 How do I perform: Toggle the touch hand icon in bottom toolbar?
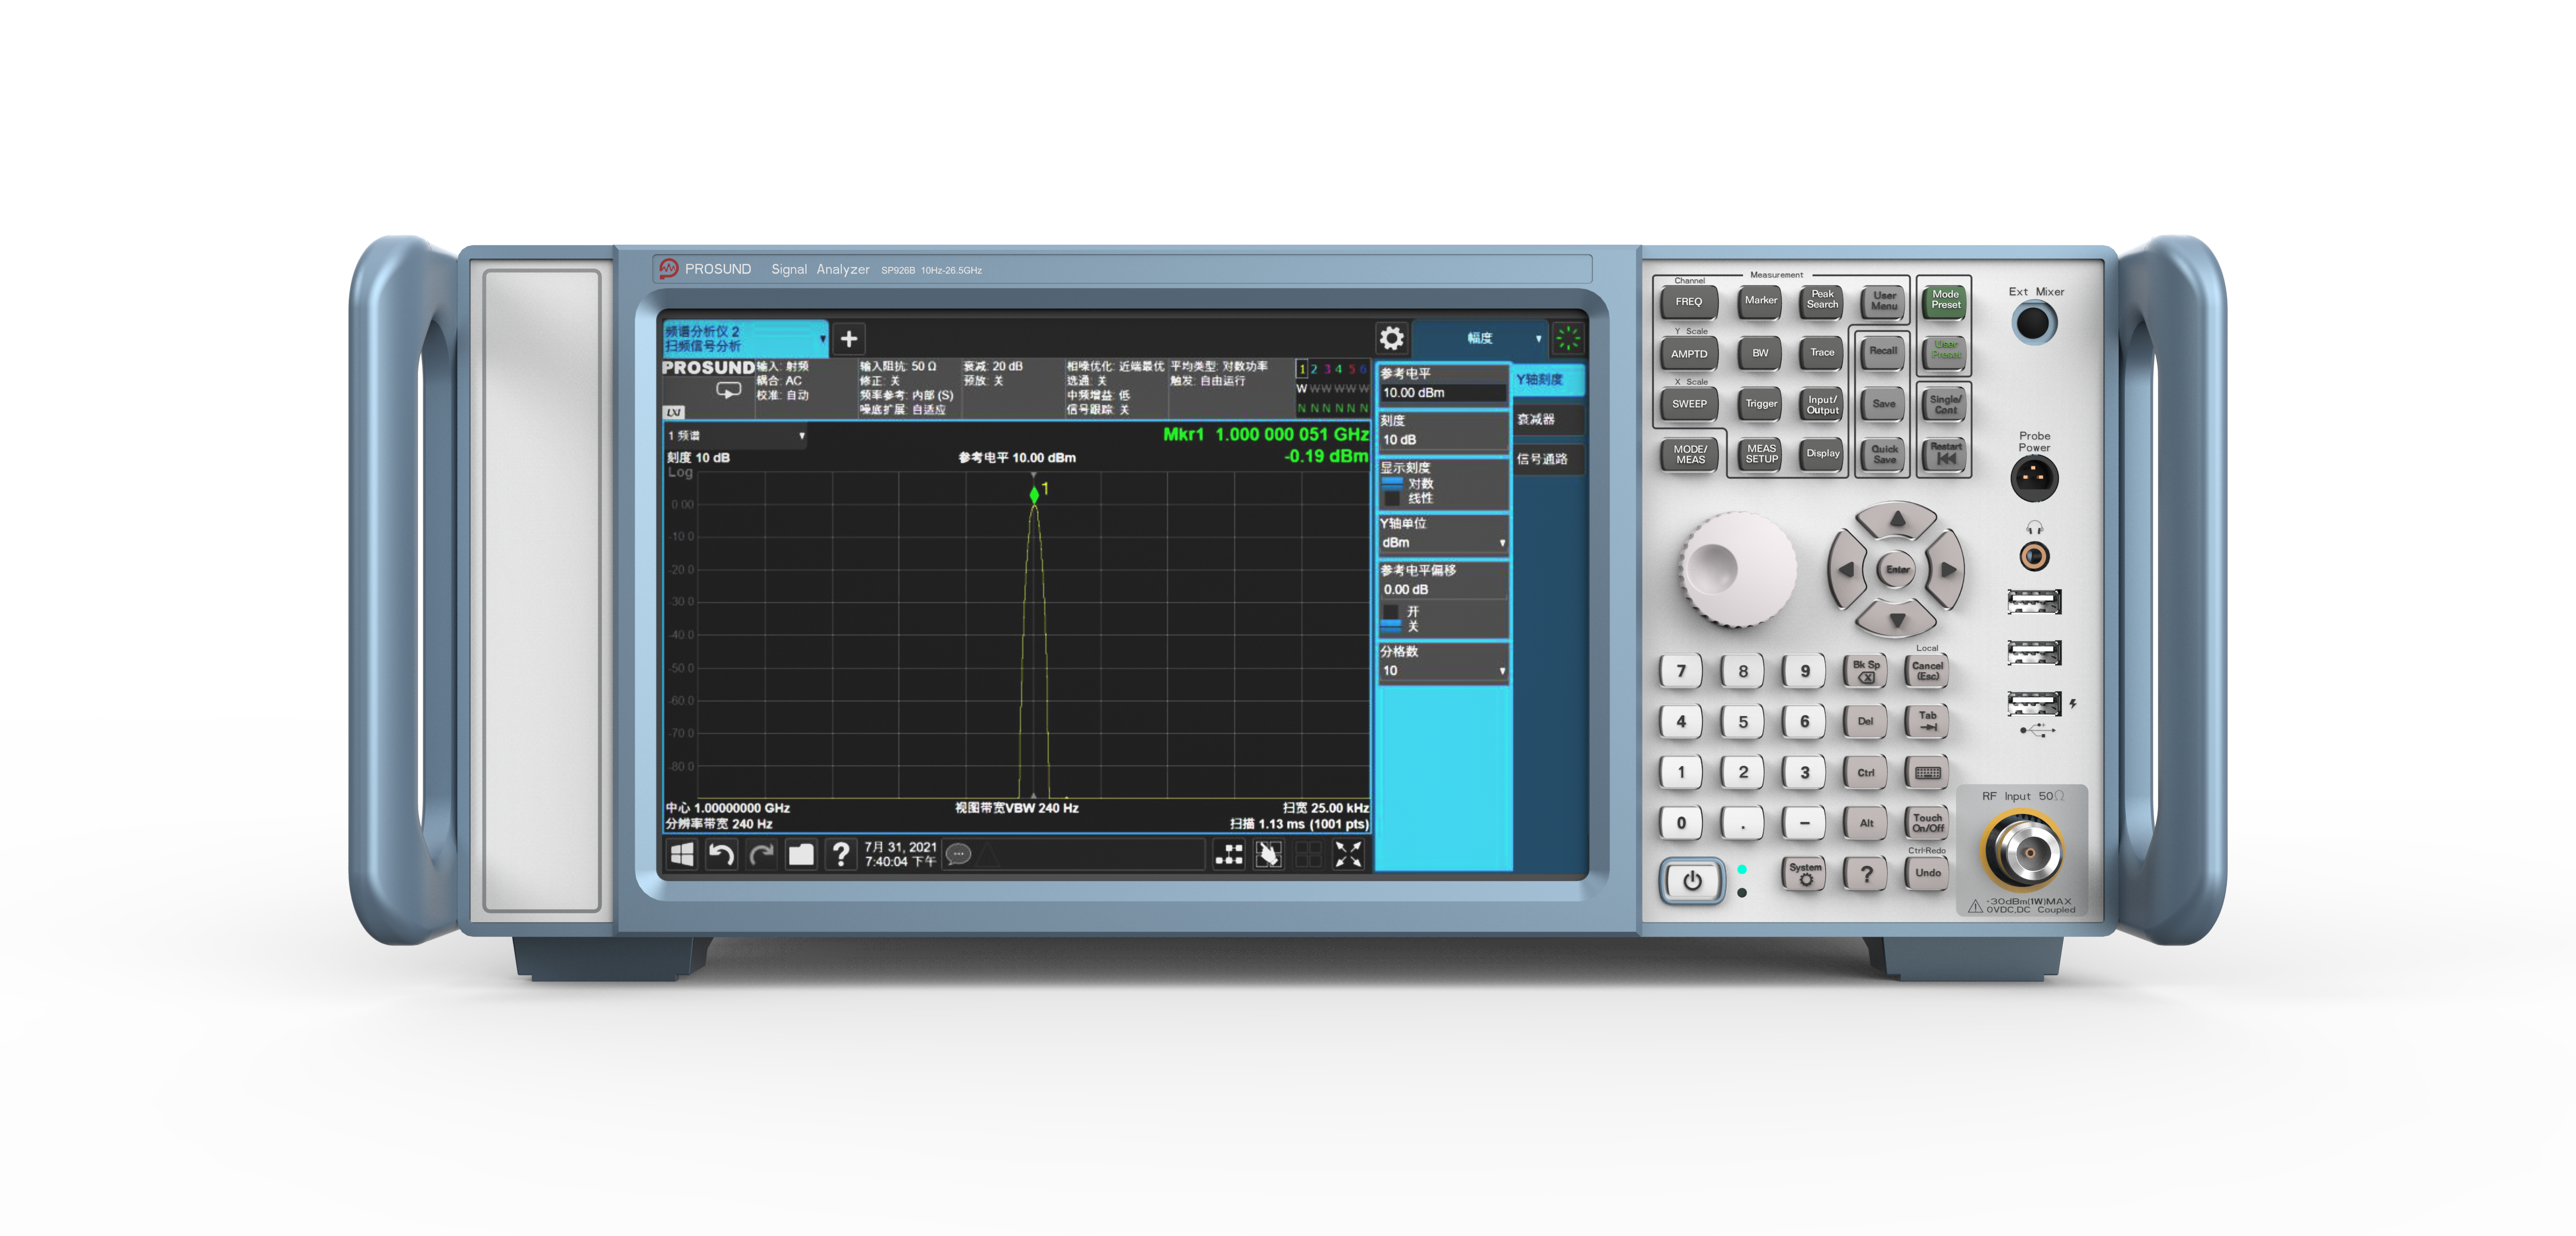pyautogui.click(x=1268, y=854)
